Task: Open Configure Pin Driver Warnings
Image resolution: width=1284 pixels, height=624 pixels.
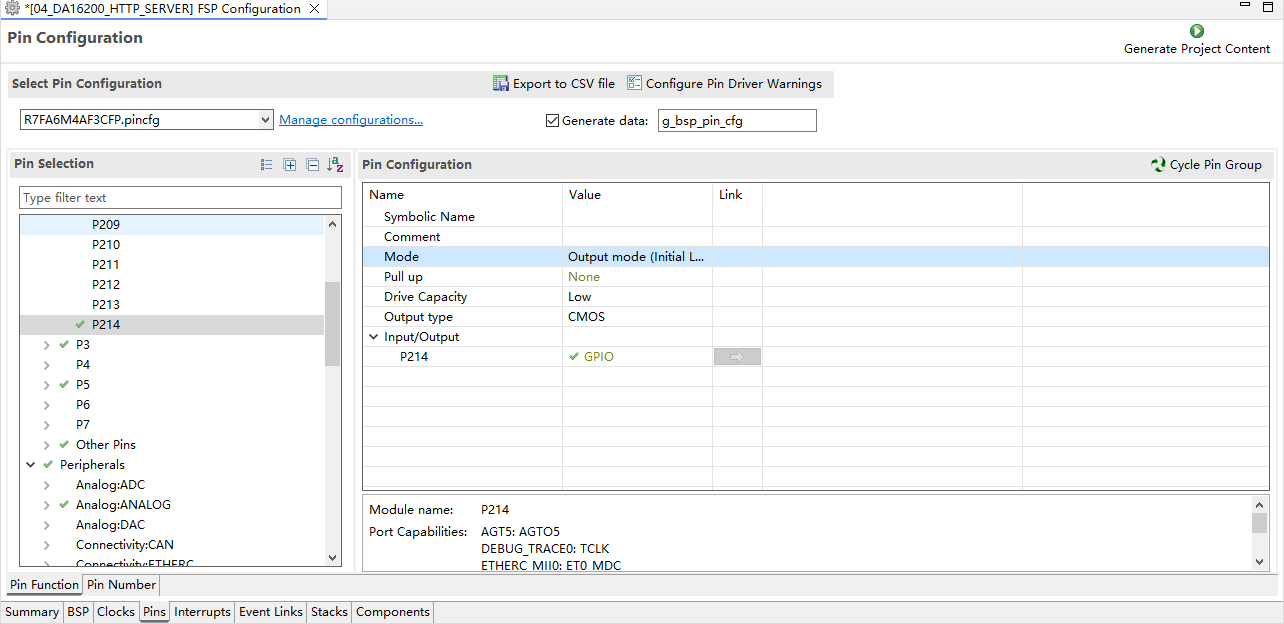Action: (x=724, y=84)
